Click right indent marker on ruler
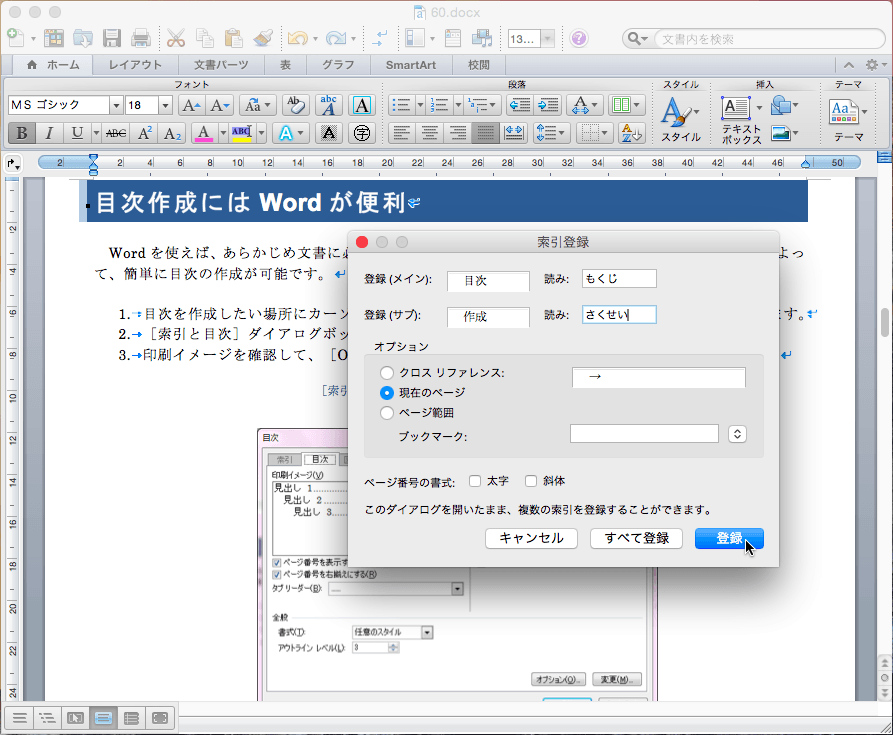The image size is (893, 735). click(805, 164)
